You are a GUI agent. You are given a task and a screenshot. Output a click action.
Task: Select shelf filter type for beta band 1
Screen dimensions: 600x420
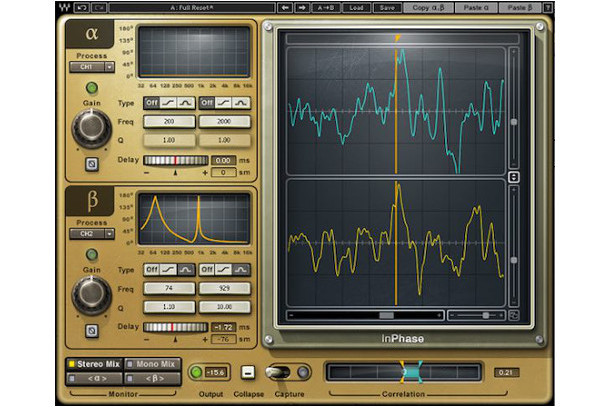click(x=168, y=270)
